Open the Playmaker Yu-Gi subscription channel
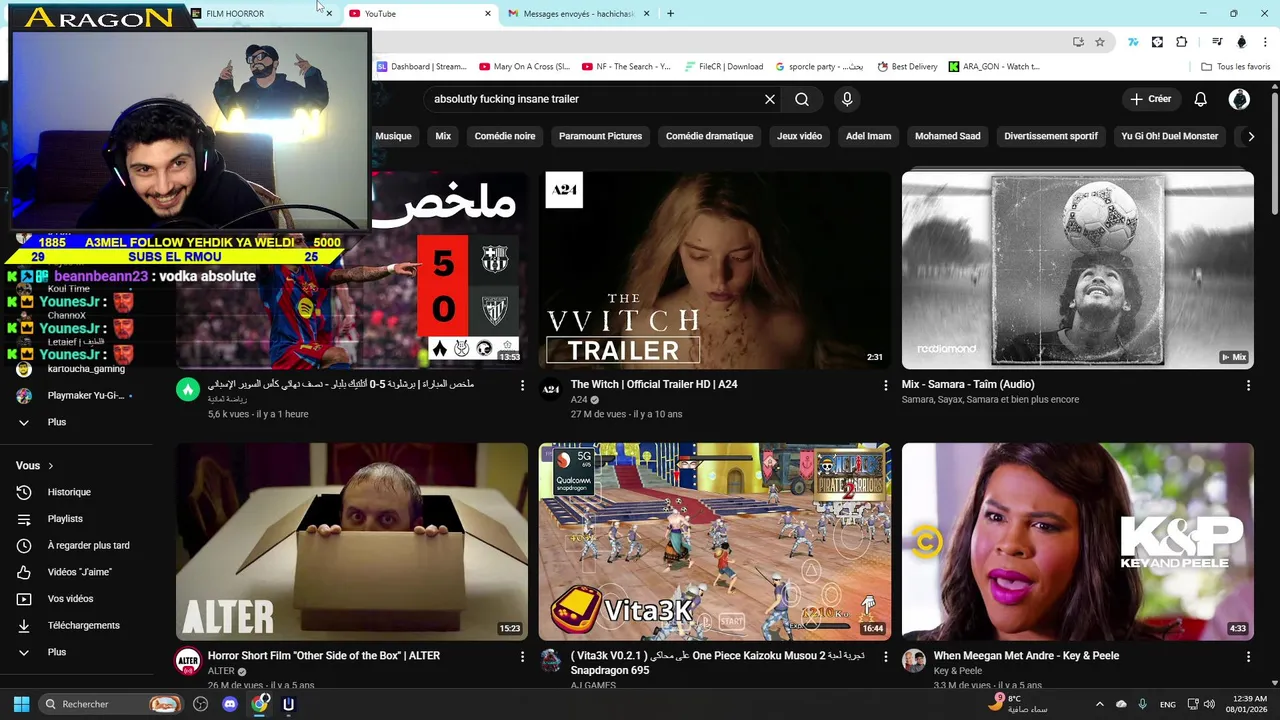 pos(79,396)
